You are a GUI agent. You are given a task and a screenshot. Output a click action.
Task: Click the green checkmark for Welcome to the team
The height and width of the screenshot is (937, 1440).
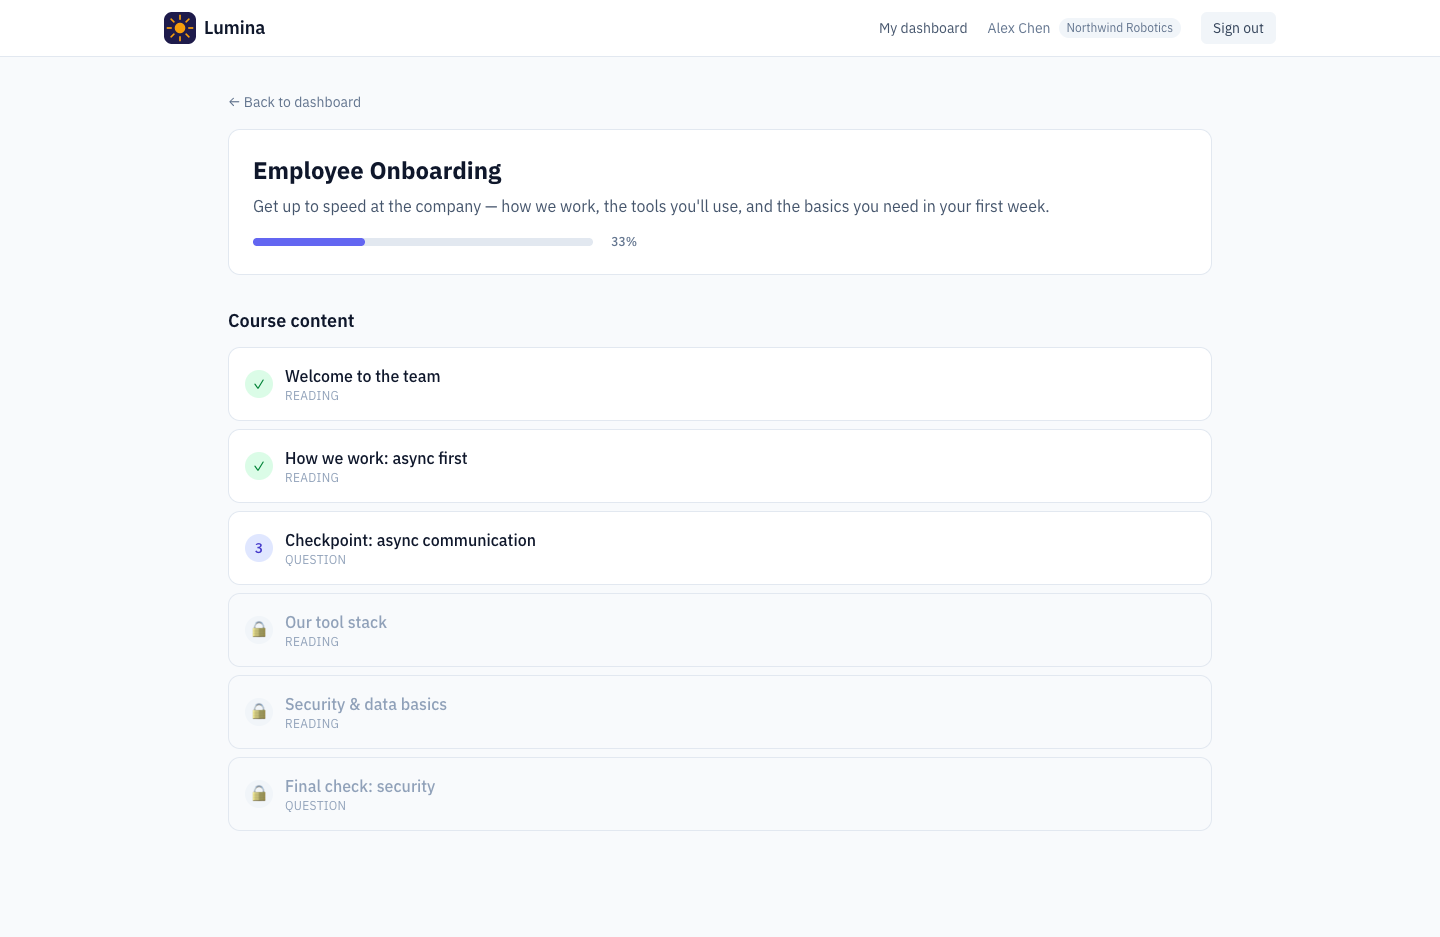(x=259, y=384)
